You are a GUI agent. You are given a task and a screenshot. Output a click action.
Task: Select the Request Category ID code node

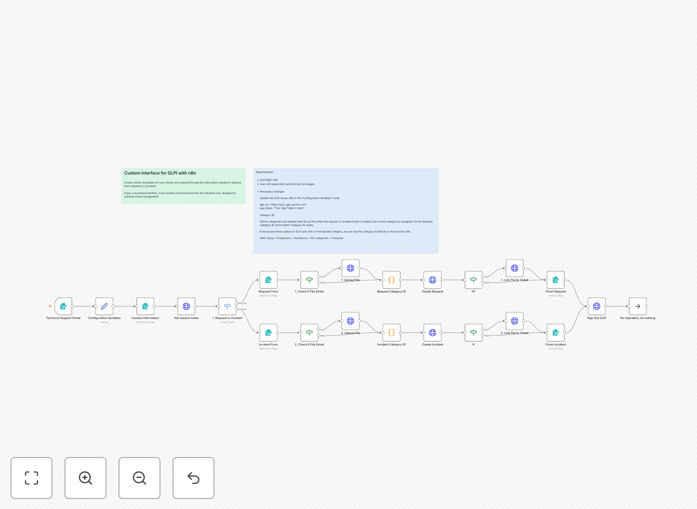coord(392,280)
